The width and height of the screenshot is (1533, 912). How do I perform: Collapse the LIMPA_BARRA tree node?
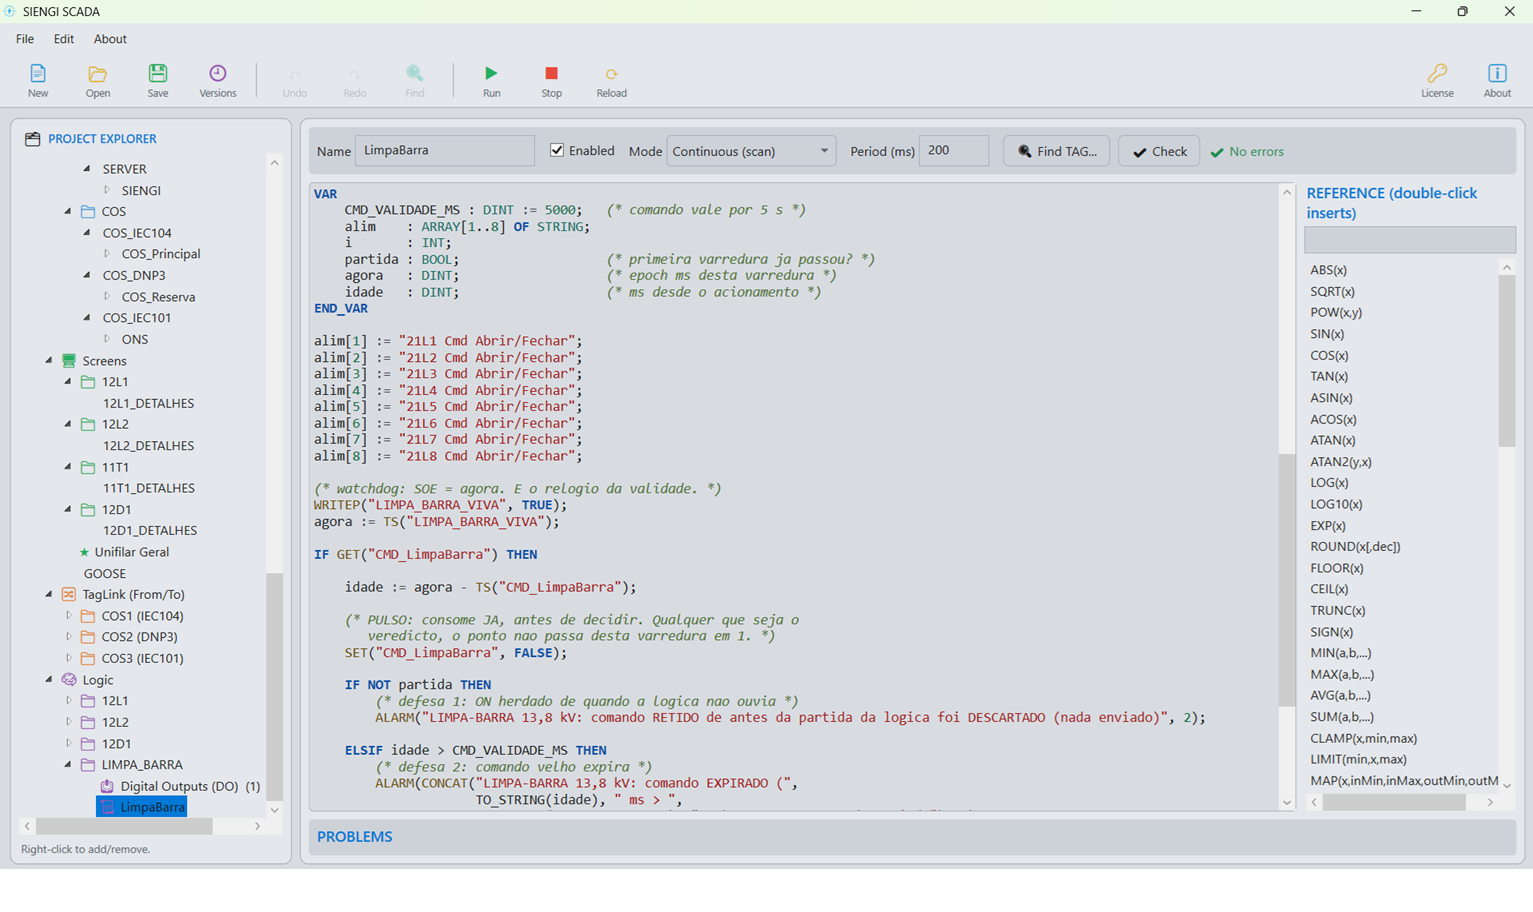[x=68, y=765]
